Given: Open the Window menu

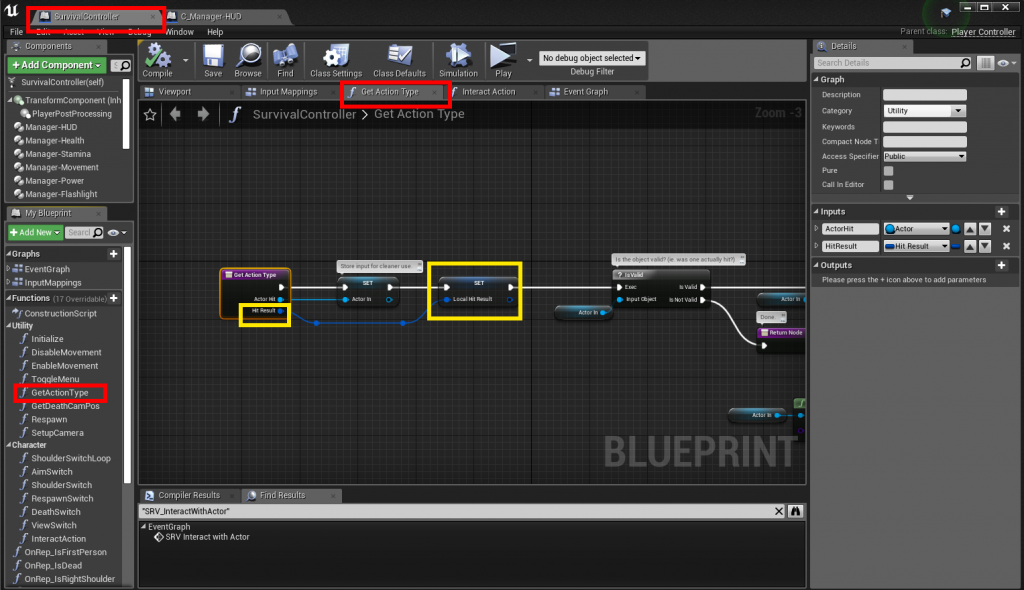Looking at the screenshot, I should point(179,32).
